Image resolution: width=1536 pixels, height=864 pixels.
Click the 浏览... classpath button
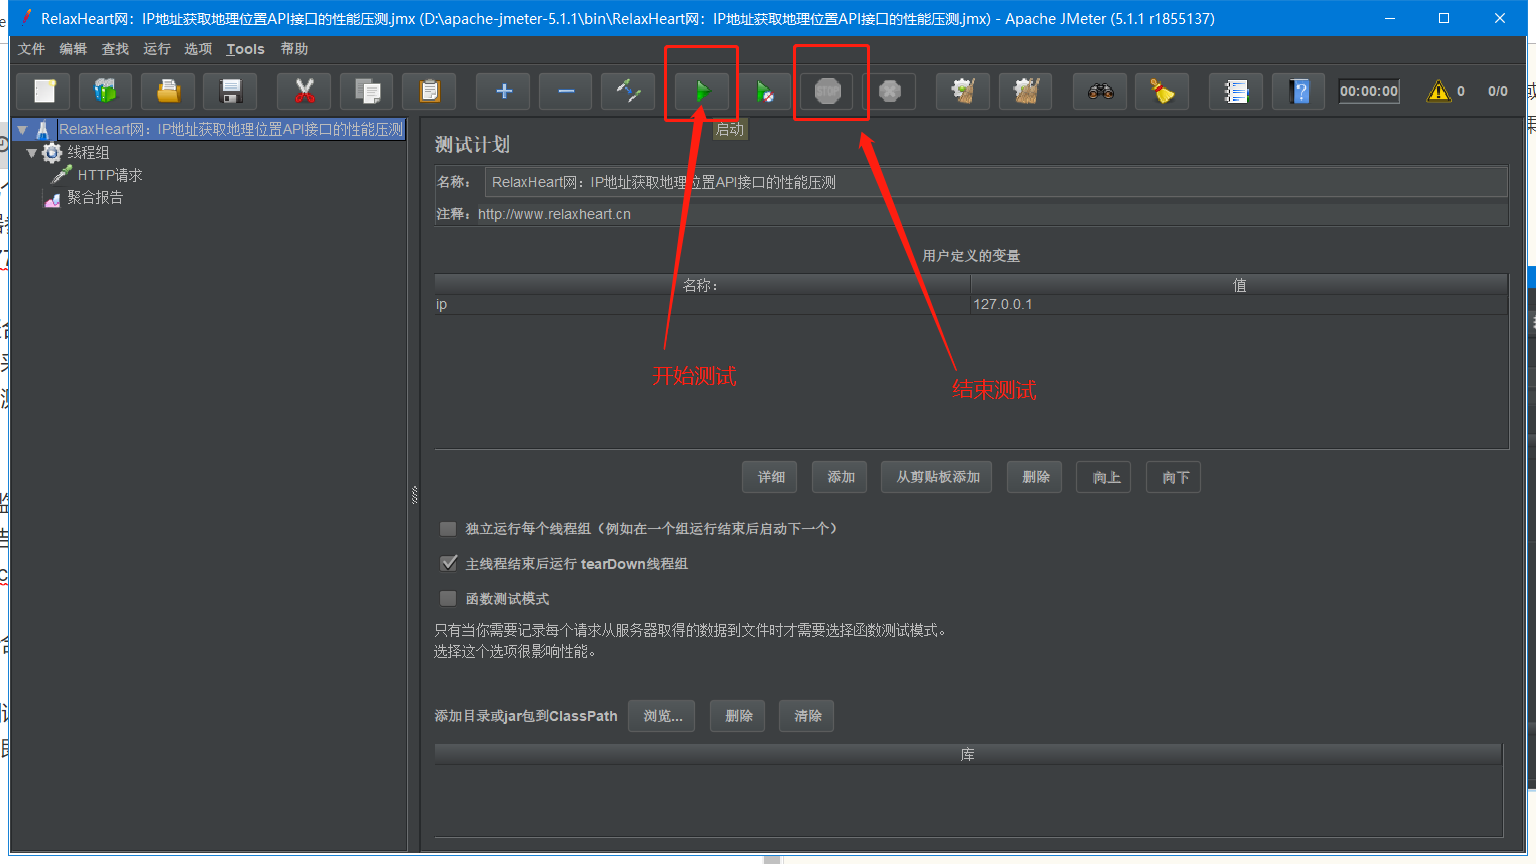(x=663, y=716)
